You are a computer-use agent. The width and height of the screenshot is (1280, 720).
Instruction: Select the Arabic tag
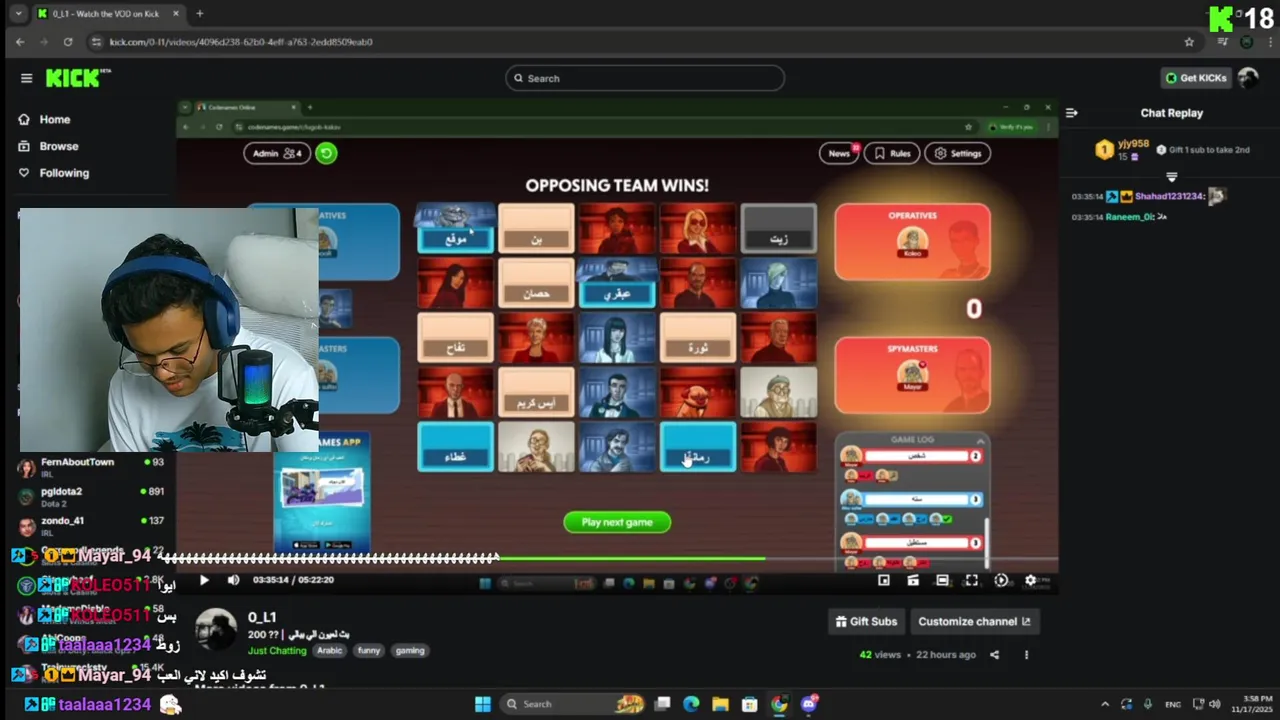pyautogui.click(x=329, y=651)
